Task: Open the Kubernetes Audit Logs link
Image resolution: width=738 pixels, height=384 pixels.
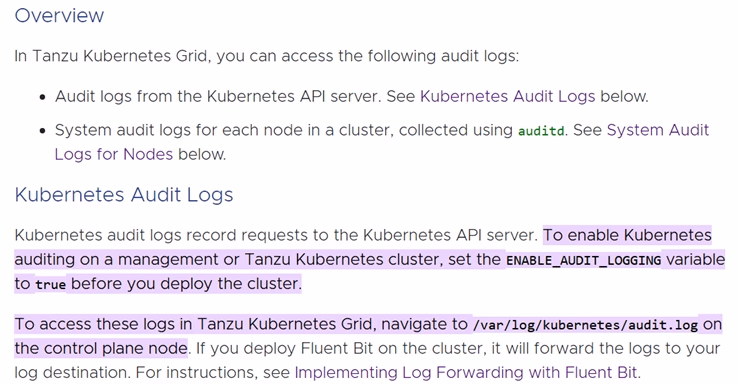Action: coord(507,96)
